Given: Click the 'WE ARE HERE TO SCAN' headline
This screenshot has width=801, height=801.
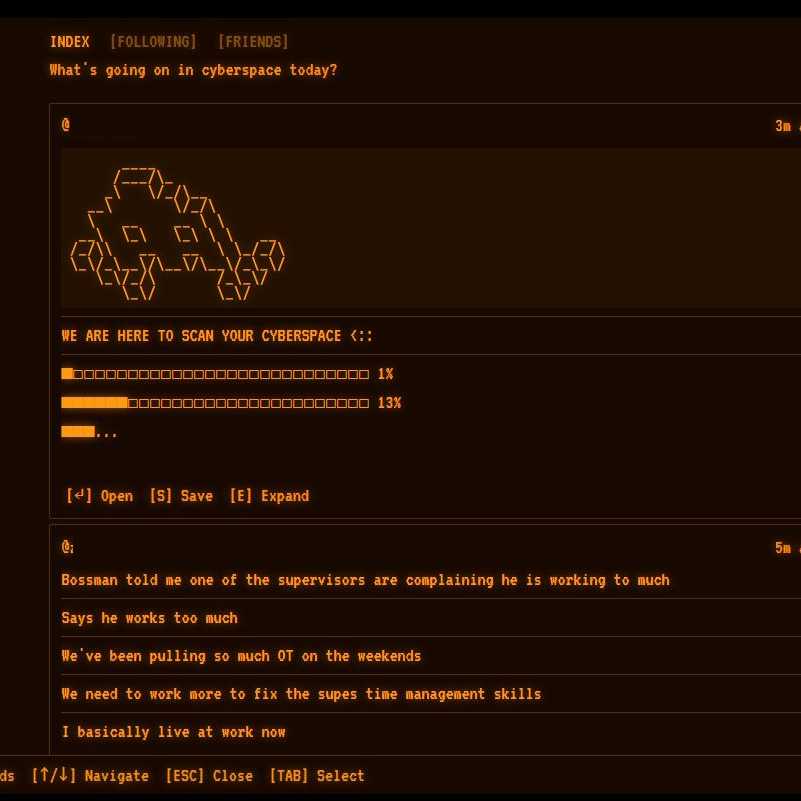Looking at the screenshot, I should [x=217, y=336].
